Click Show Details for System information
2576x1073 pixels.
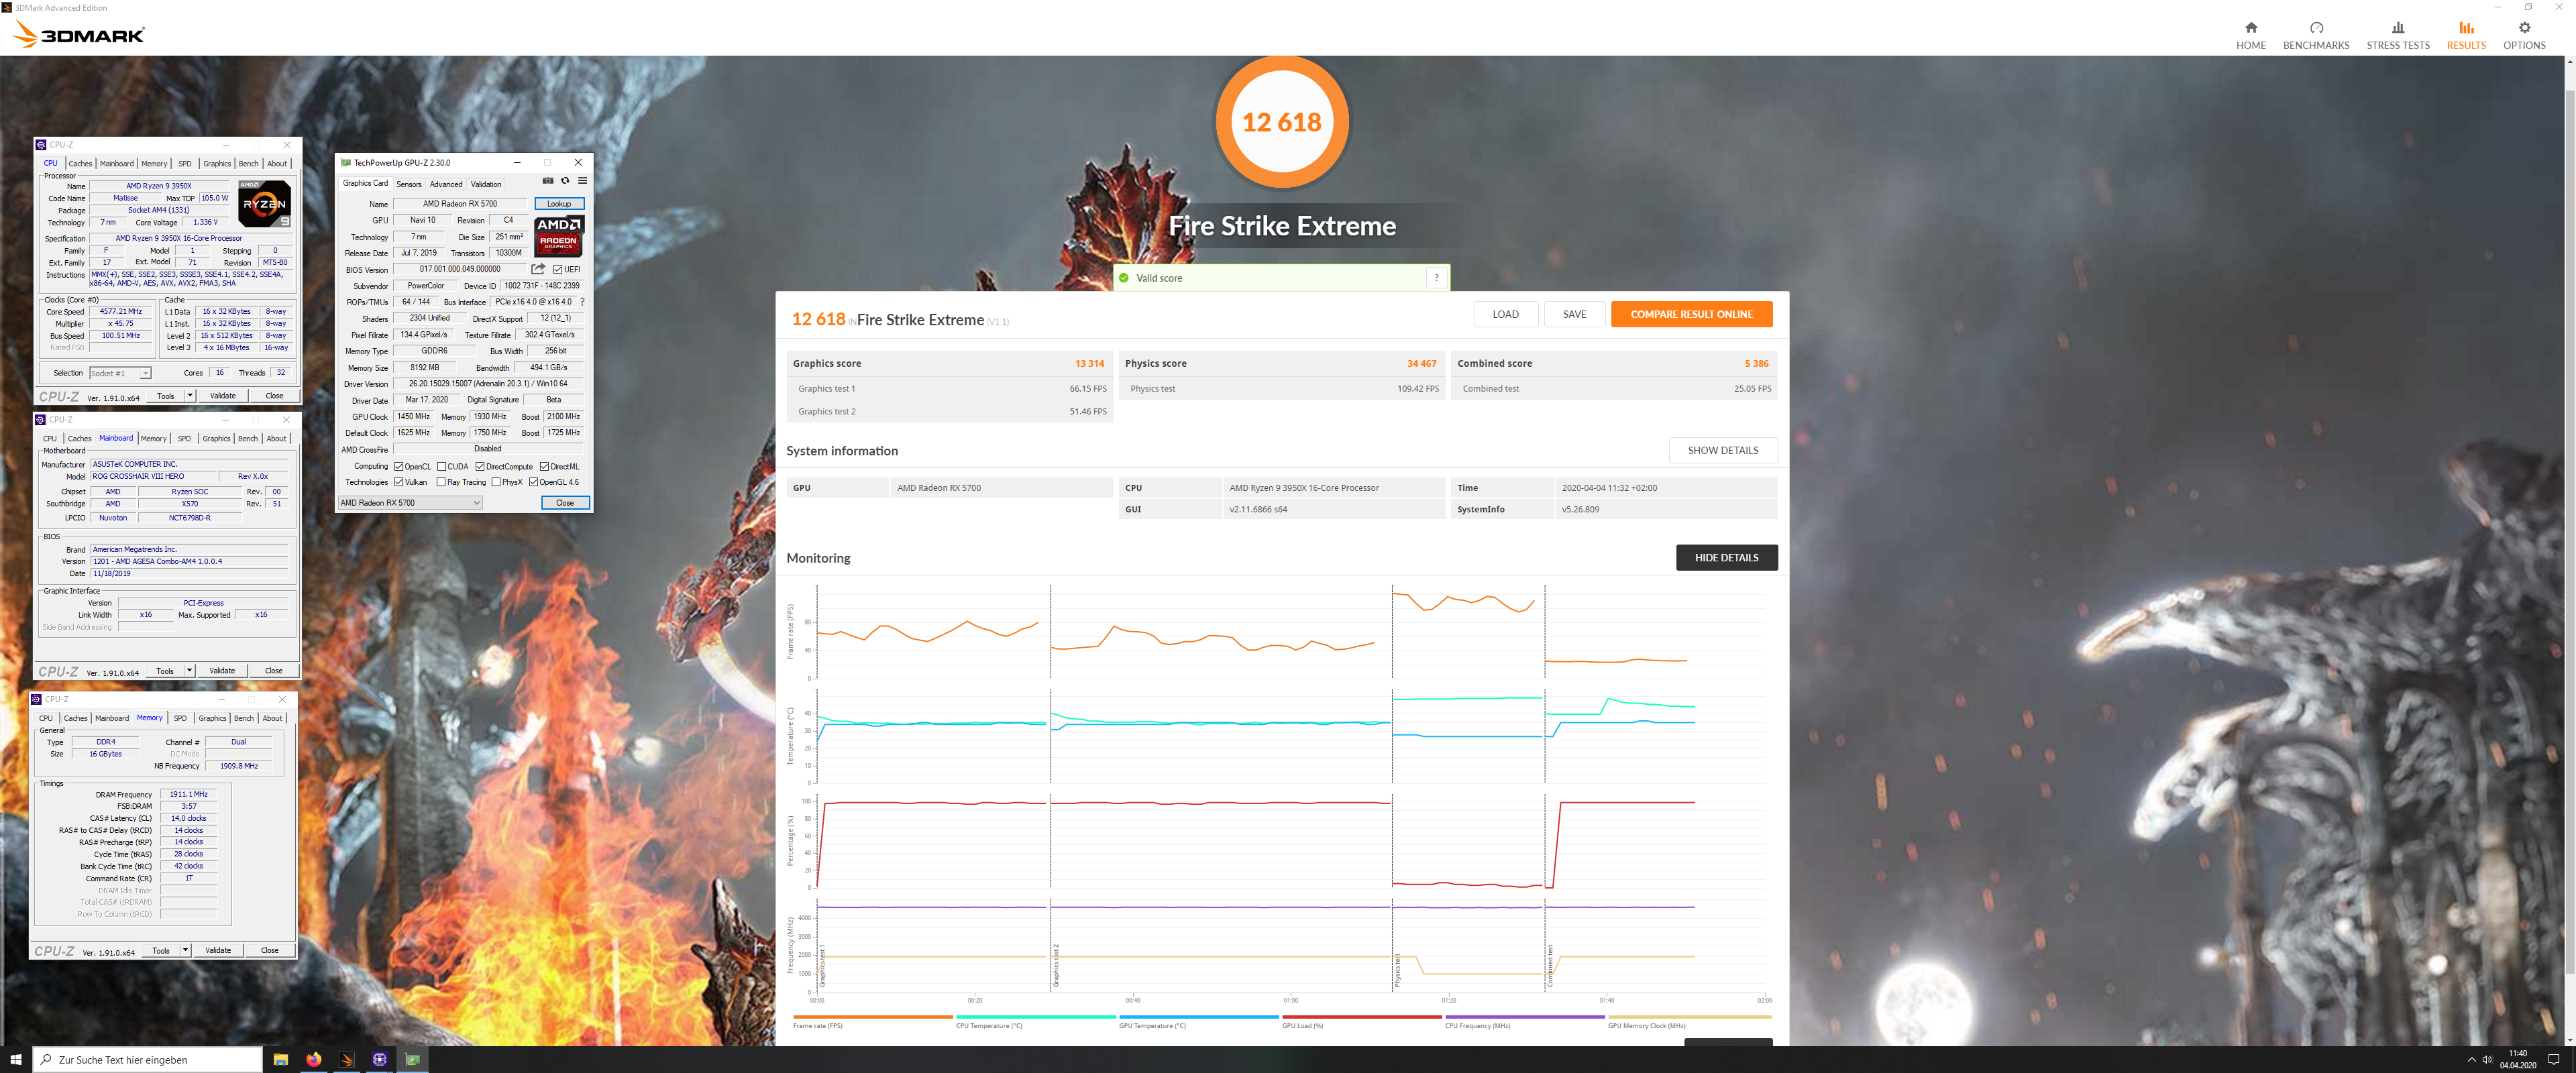1722,450
